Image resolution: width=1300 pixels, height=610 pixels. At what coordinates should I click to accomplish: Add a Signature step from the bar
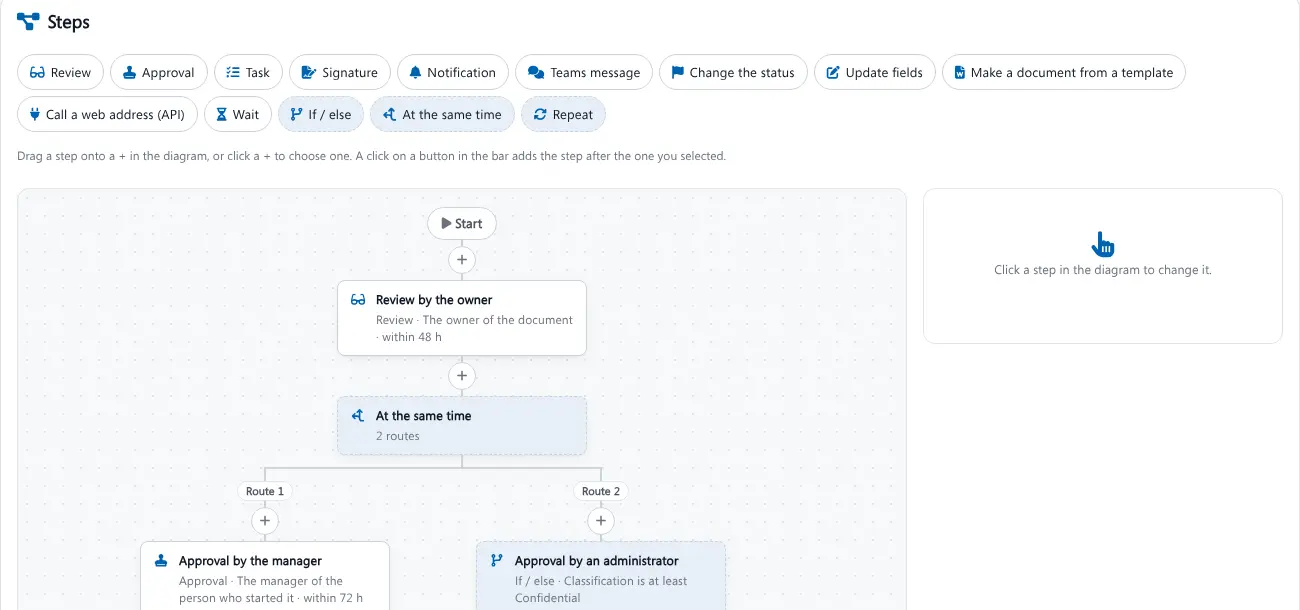coord(340,72)
